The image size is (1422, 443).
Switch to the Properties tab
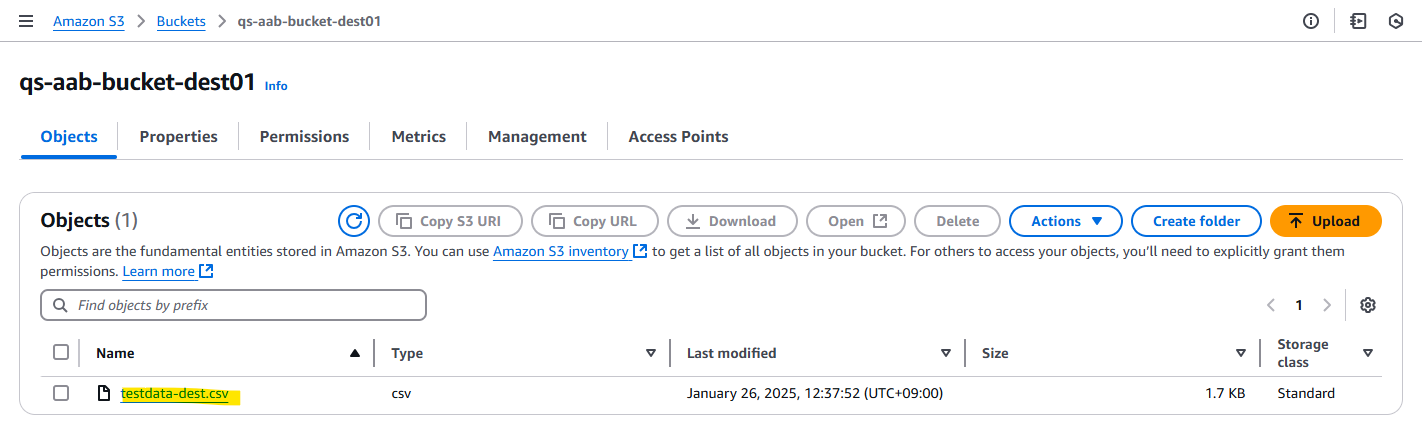[178, 137]
